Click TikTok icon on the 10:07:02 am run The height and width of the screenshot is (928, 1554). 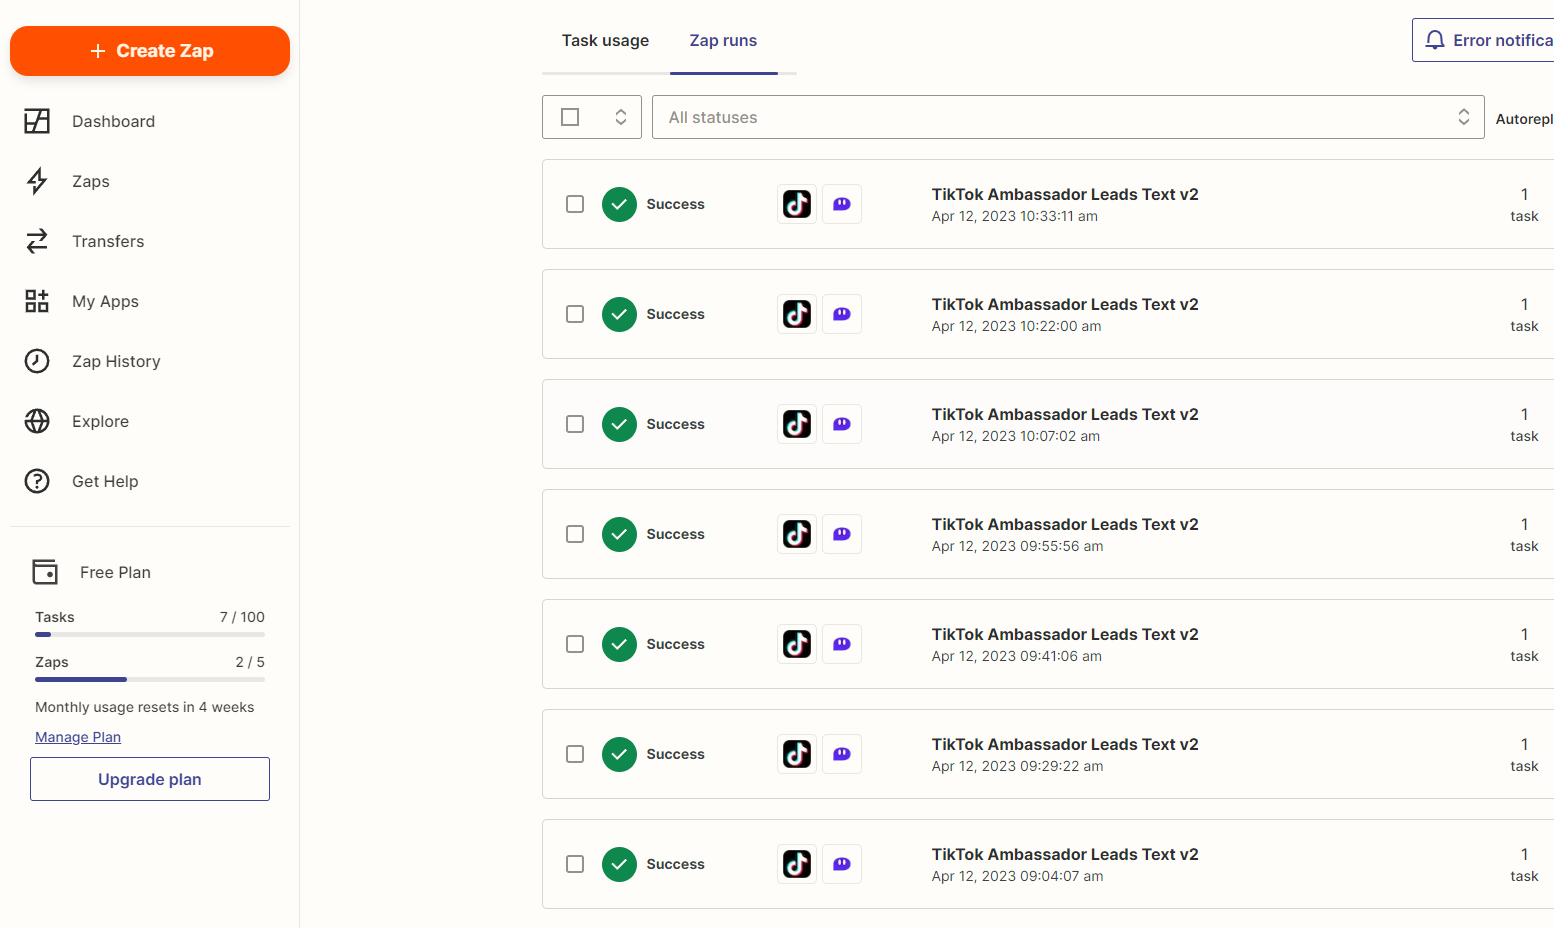[x=797, y=424]
